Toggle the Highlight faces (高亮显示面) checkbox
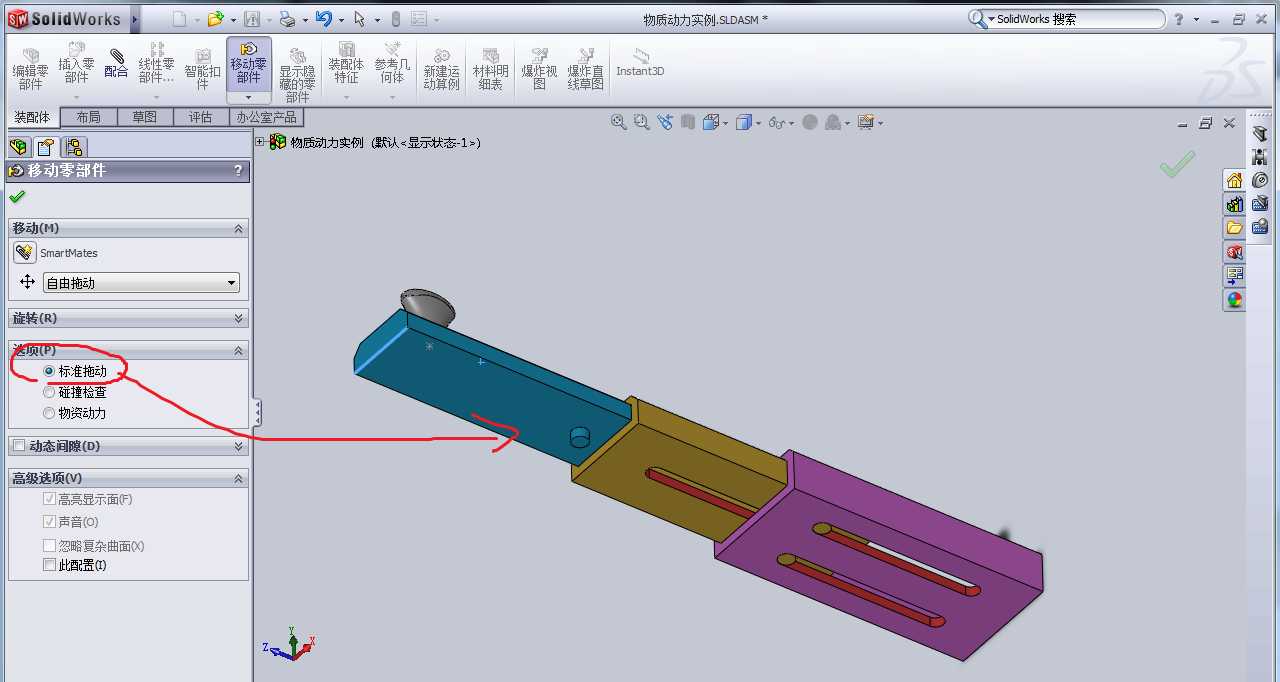This screenshot has width=1280, height=682. point(49,499)
